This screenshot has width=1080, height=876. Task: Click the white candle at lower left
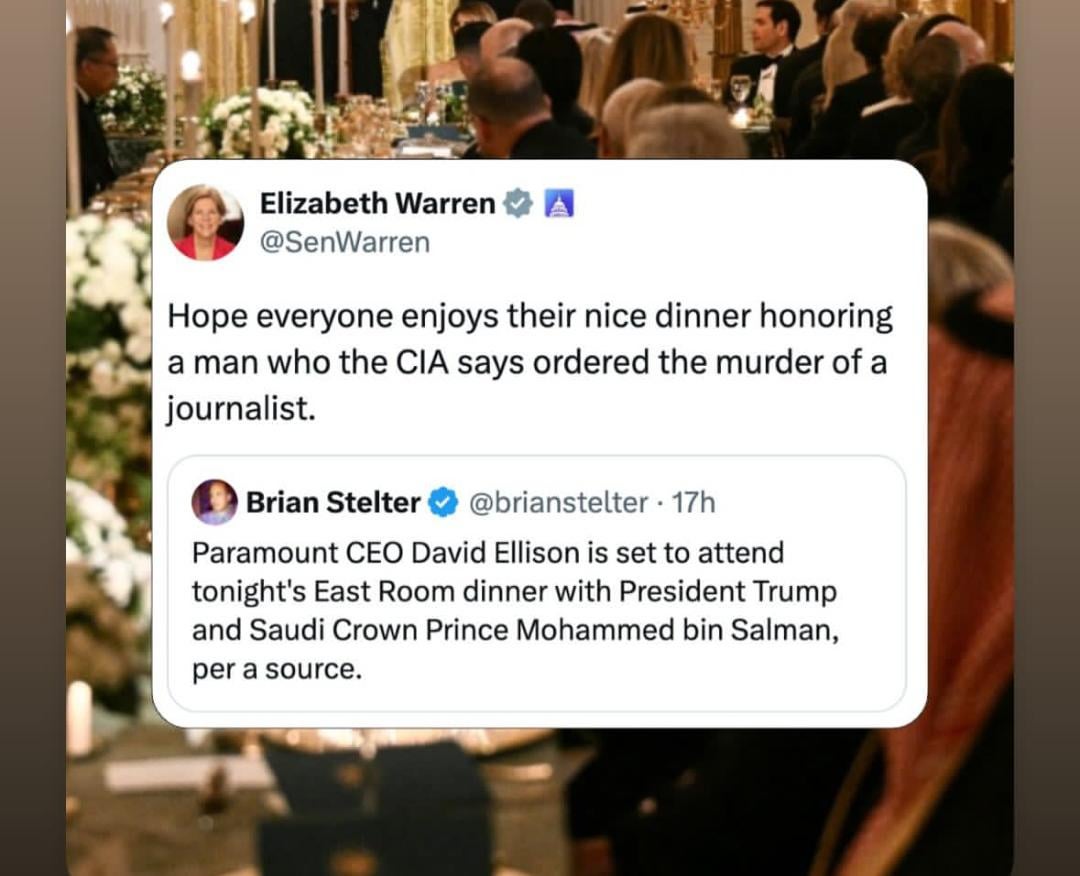point(80,718)
